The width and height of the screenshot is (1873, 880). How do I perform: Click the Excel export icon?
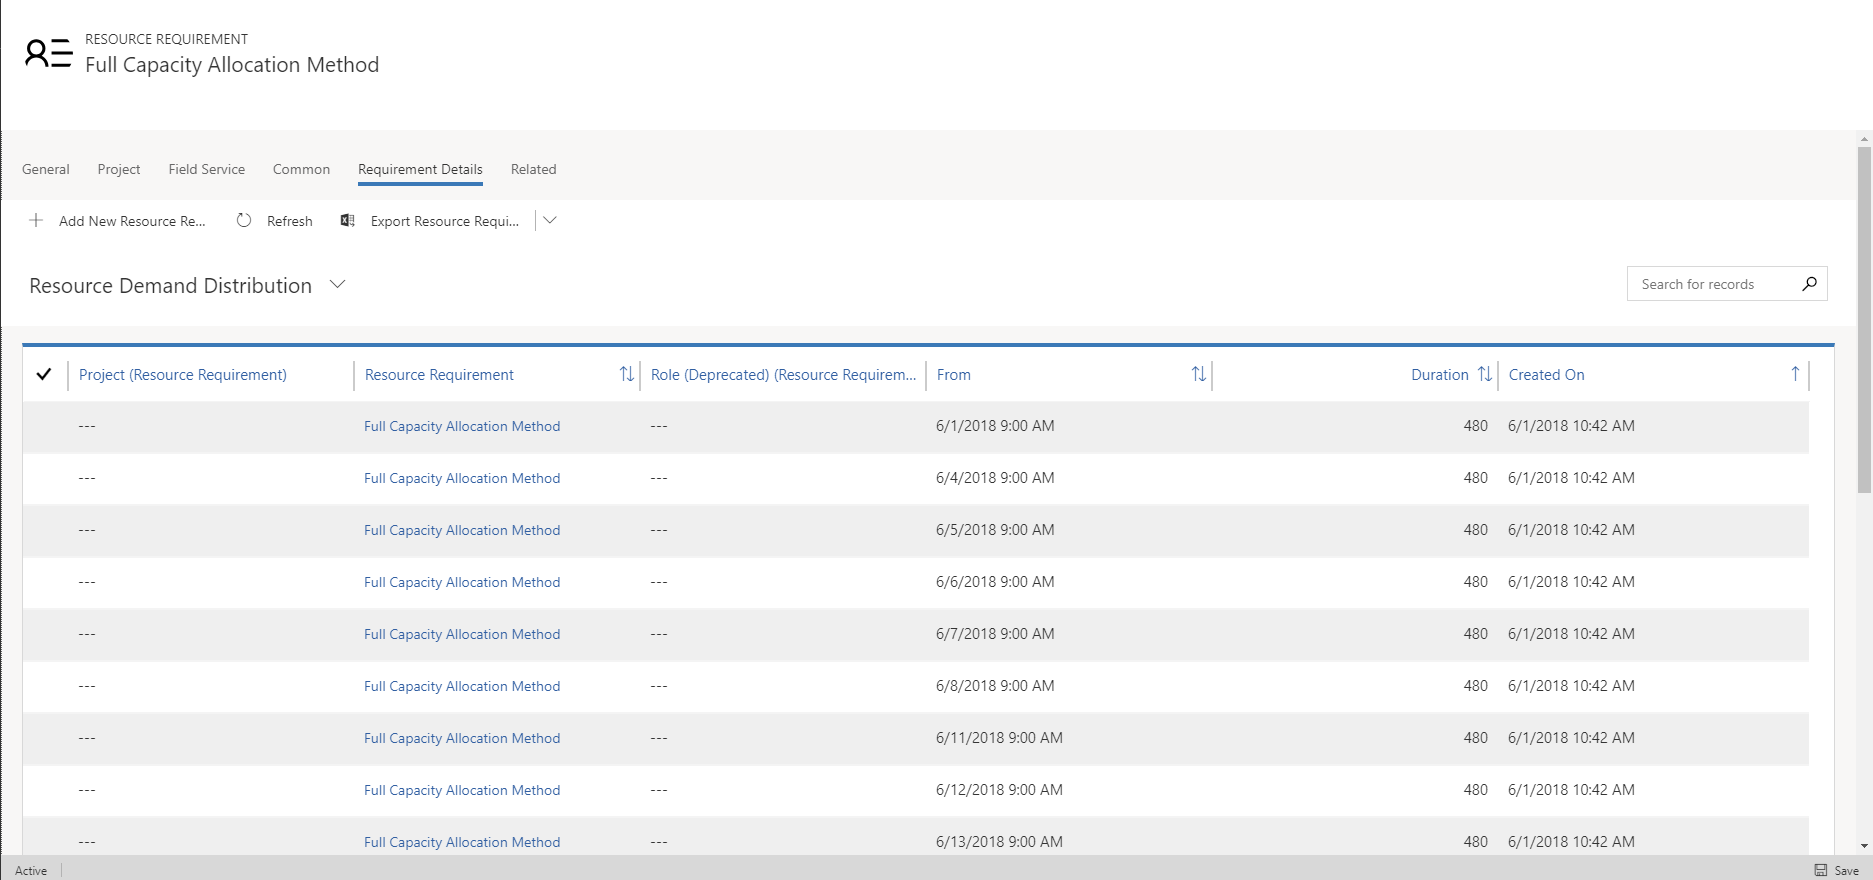tap(348, 221)
